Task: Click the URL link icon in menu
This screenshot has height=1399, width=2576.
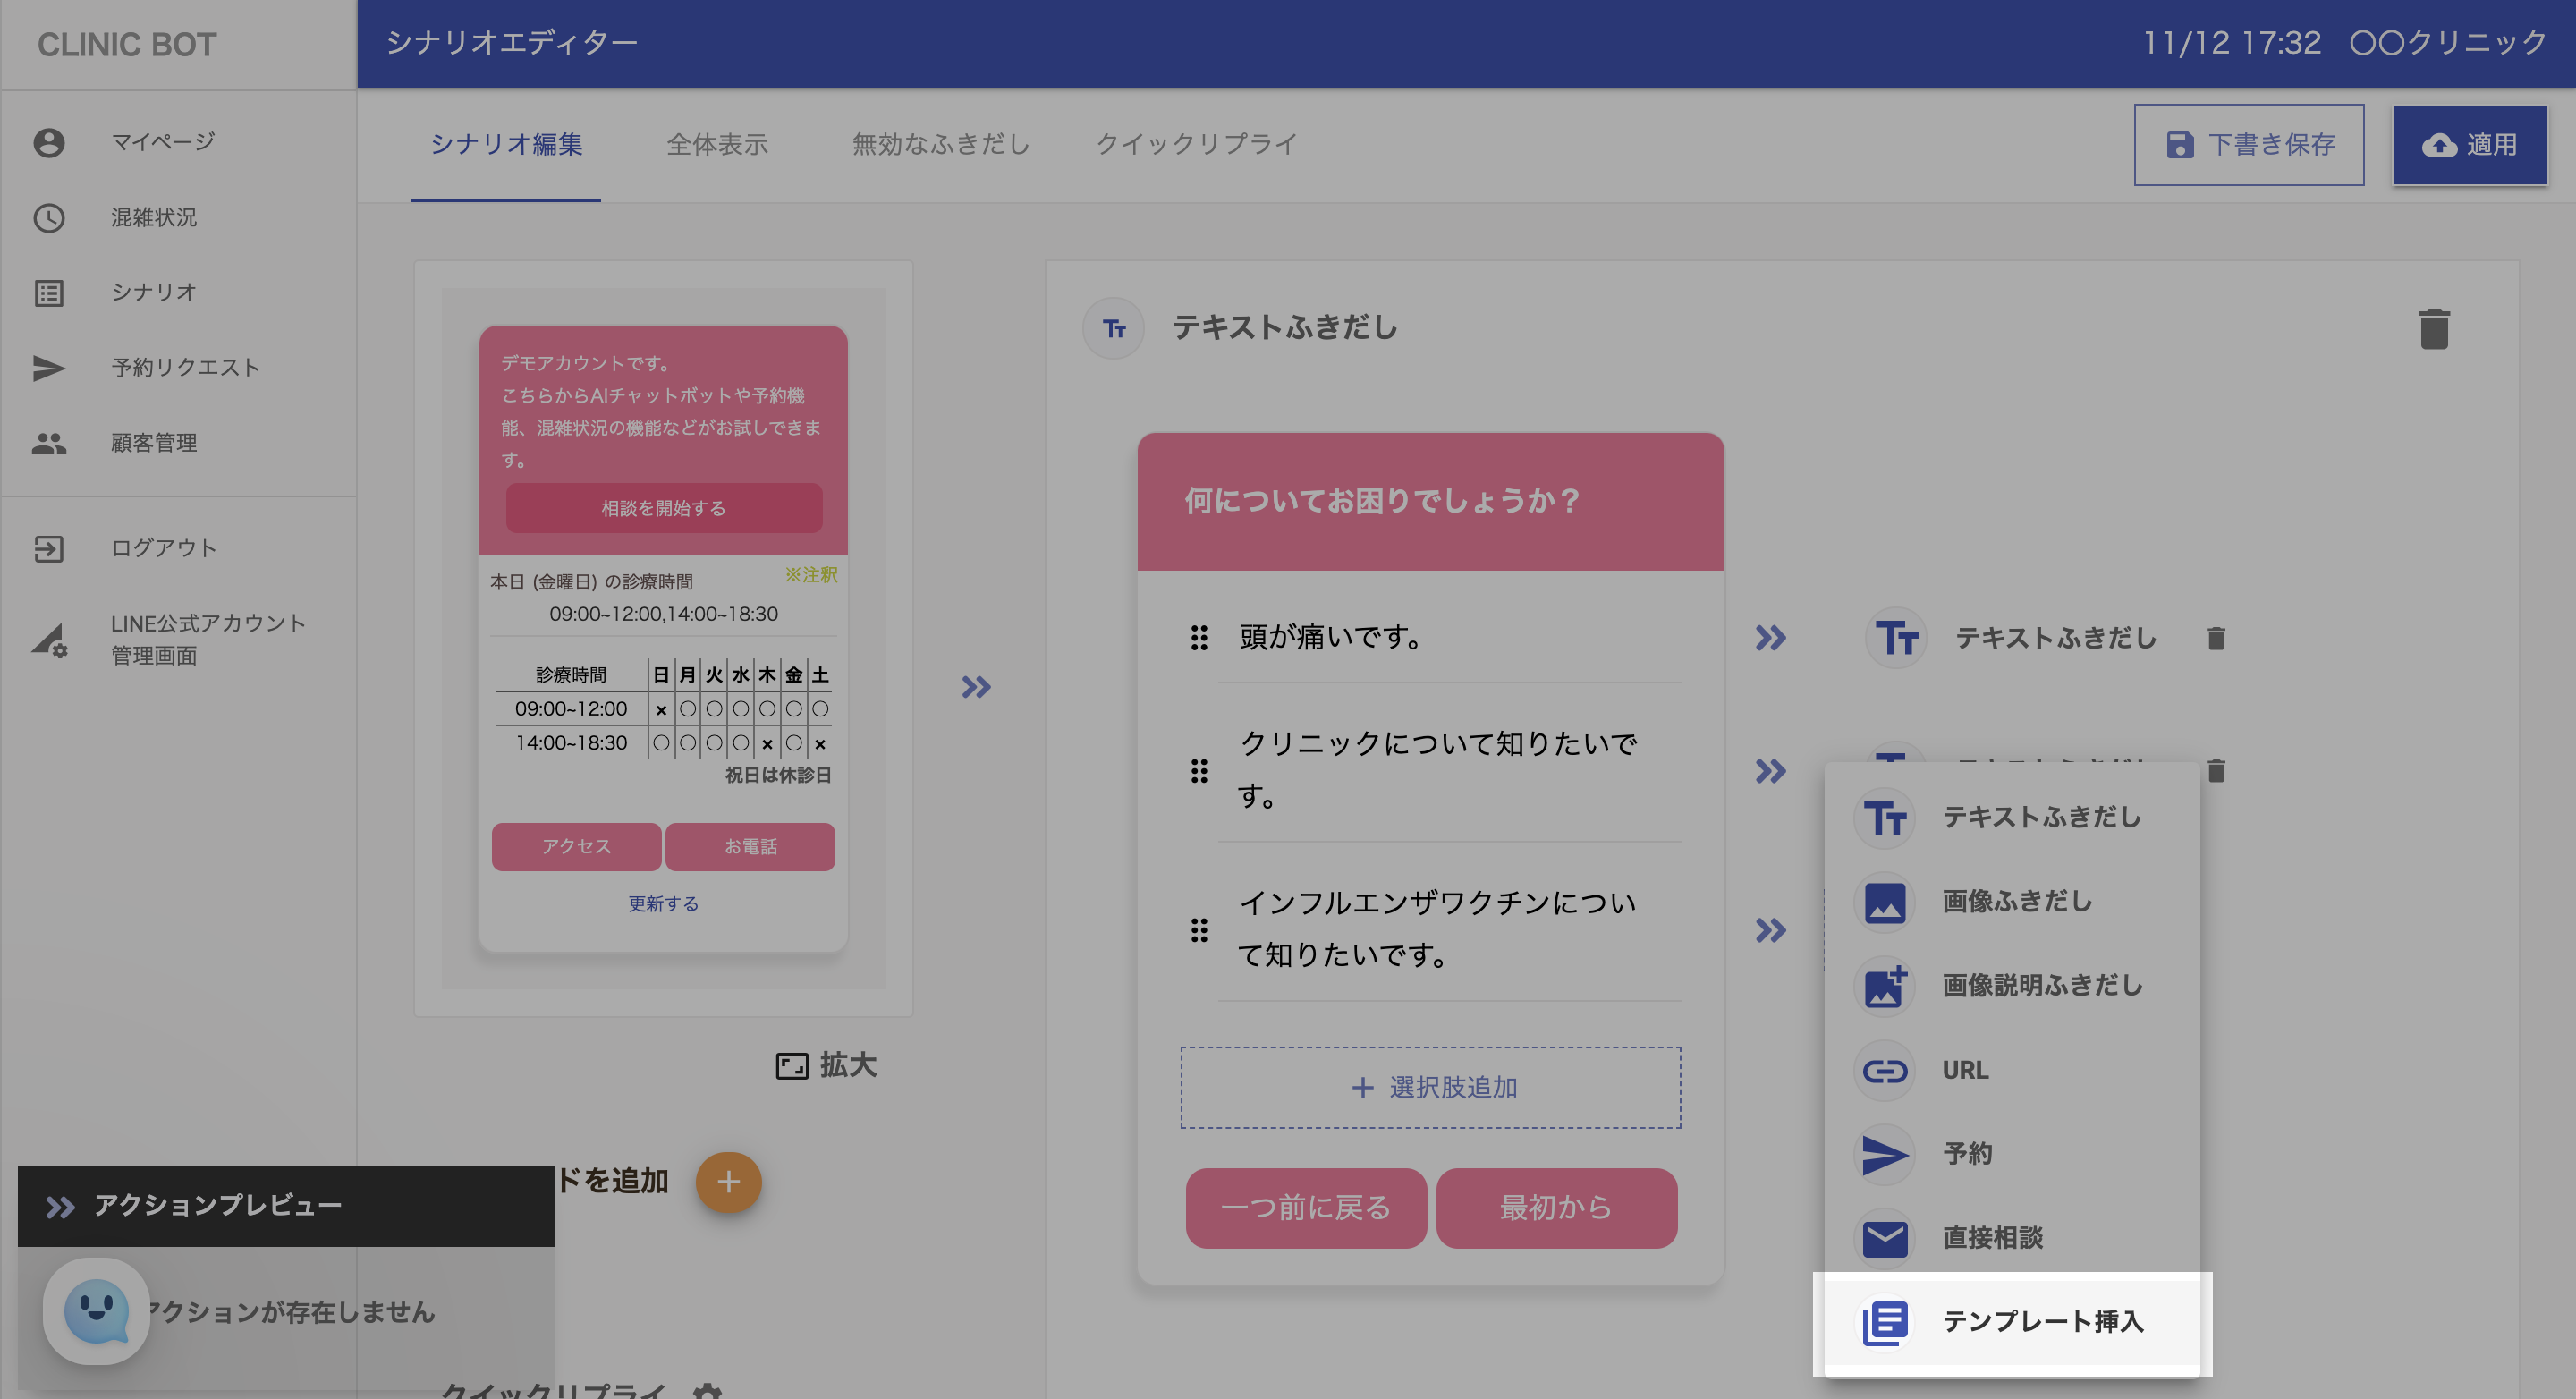Action: coord(1885,1071)
